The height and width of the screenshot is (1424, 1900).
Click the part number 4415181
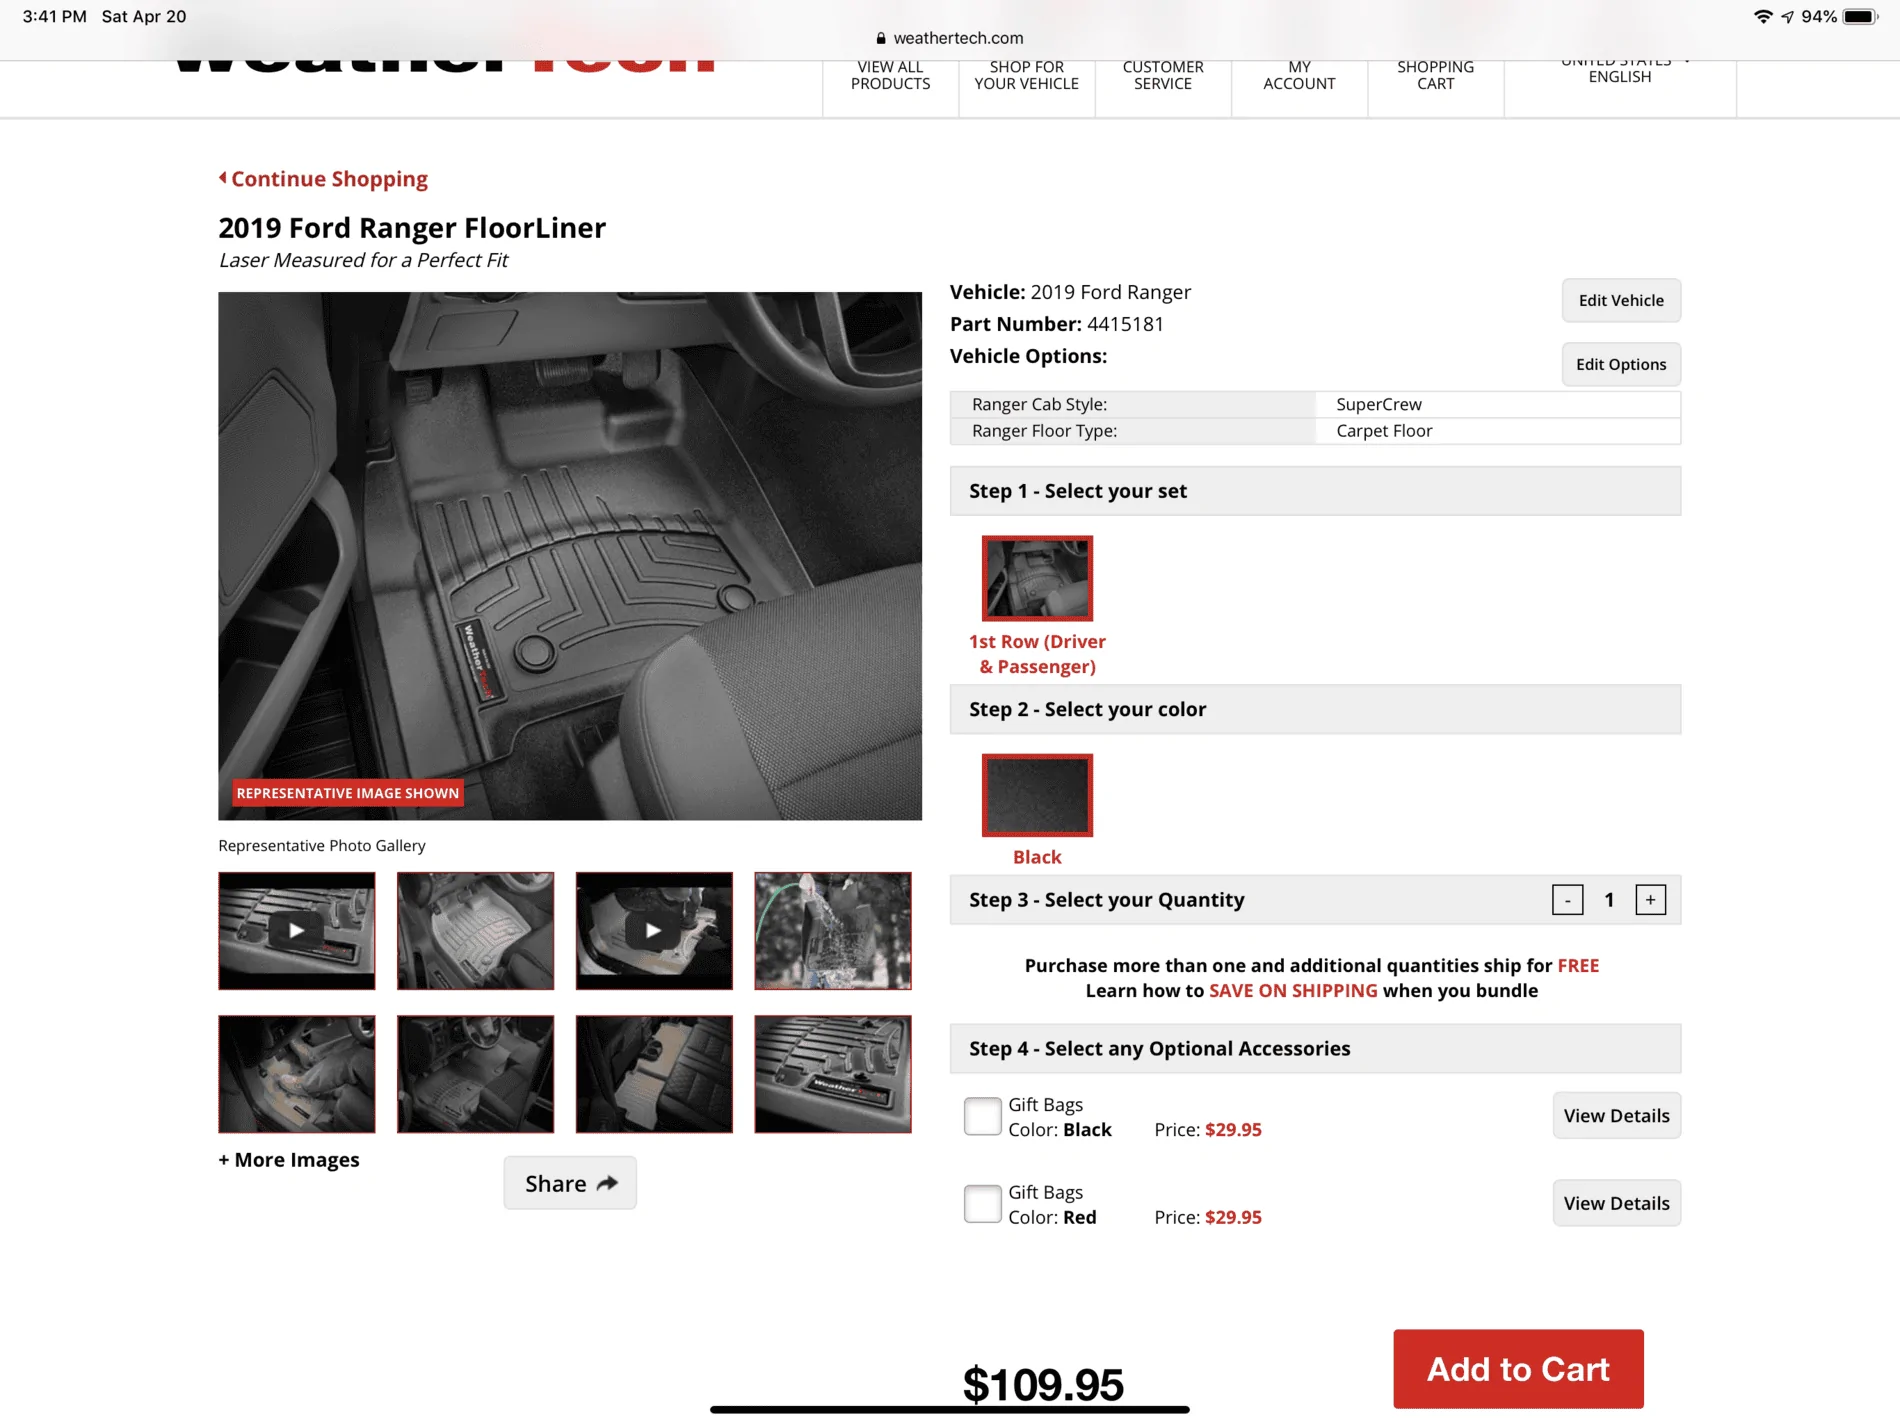pyautogui.click(x=1125, y=324)
